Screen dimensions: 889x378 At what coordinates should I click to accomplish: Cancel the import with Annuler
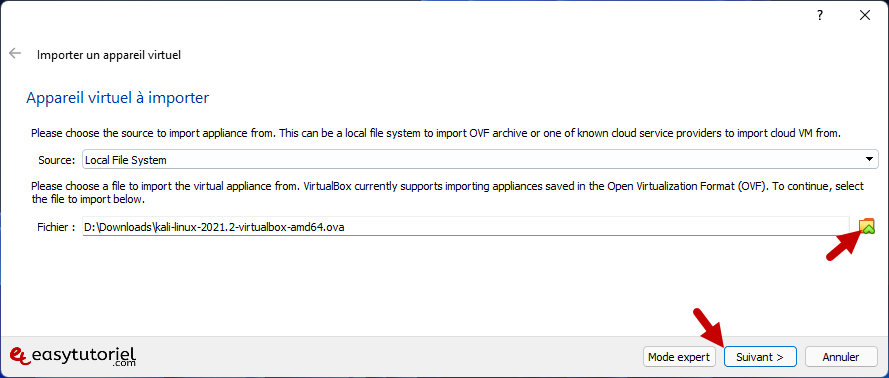click(841, 357)
